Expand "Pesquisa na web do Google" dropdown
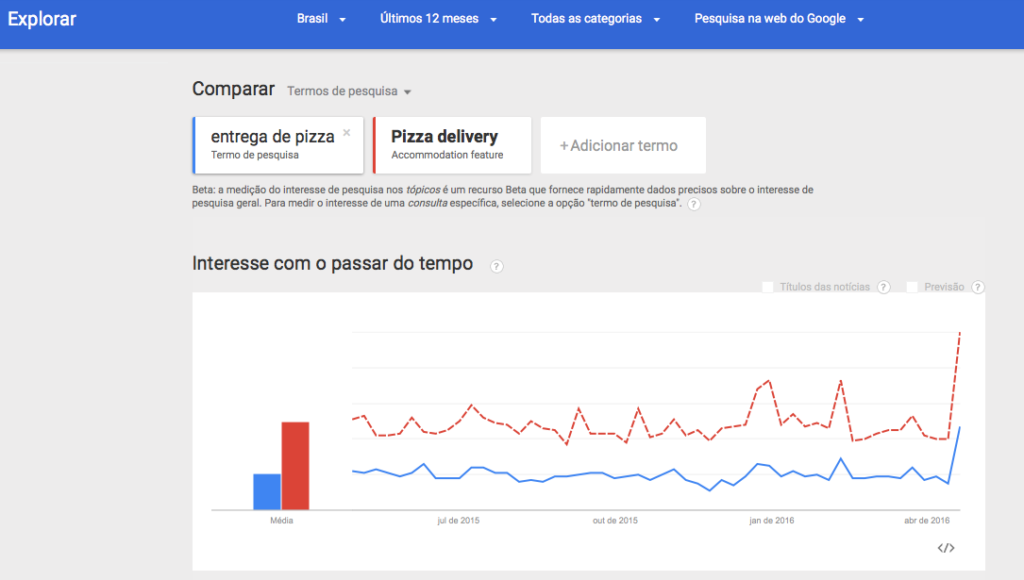The width and height of the screenshot is (1024, 580). pos(778,19)
